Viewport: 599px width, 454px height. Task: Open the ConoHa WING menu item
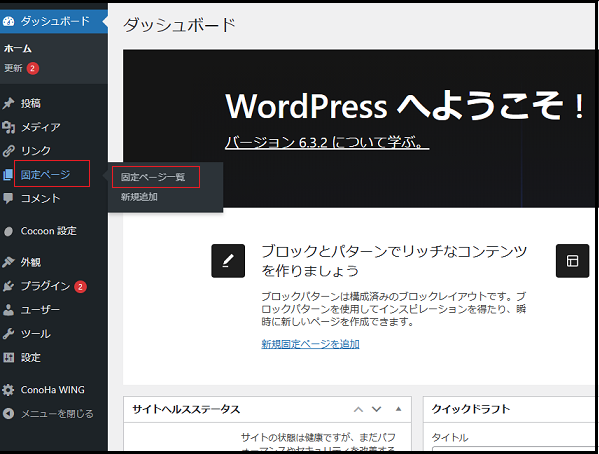tap(54, 390)
